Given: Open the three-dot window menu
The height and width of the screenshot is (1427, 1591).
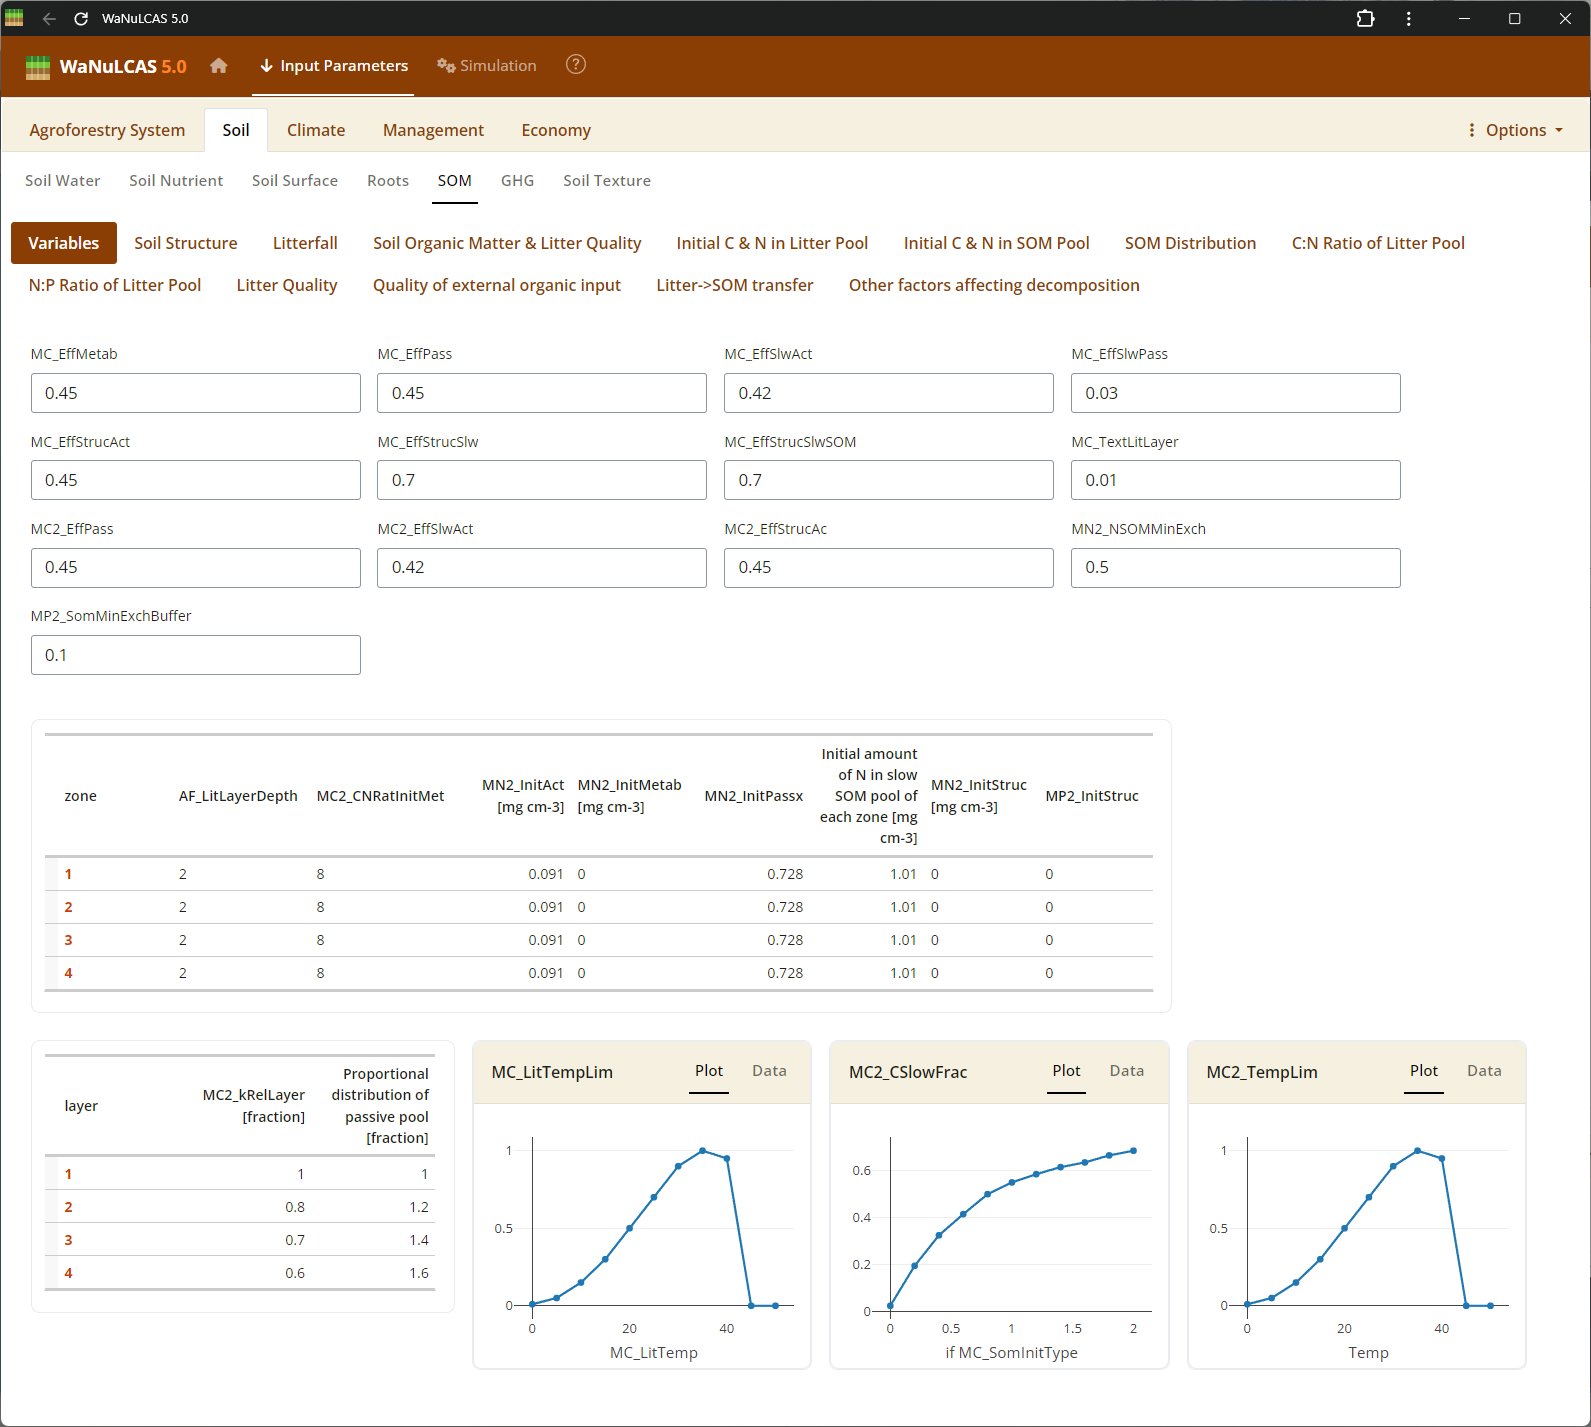Looking at the screenshot, I should [x=1409, y=19].
